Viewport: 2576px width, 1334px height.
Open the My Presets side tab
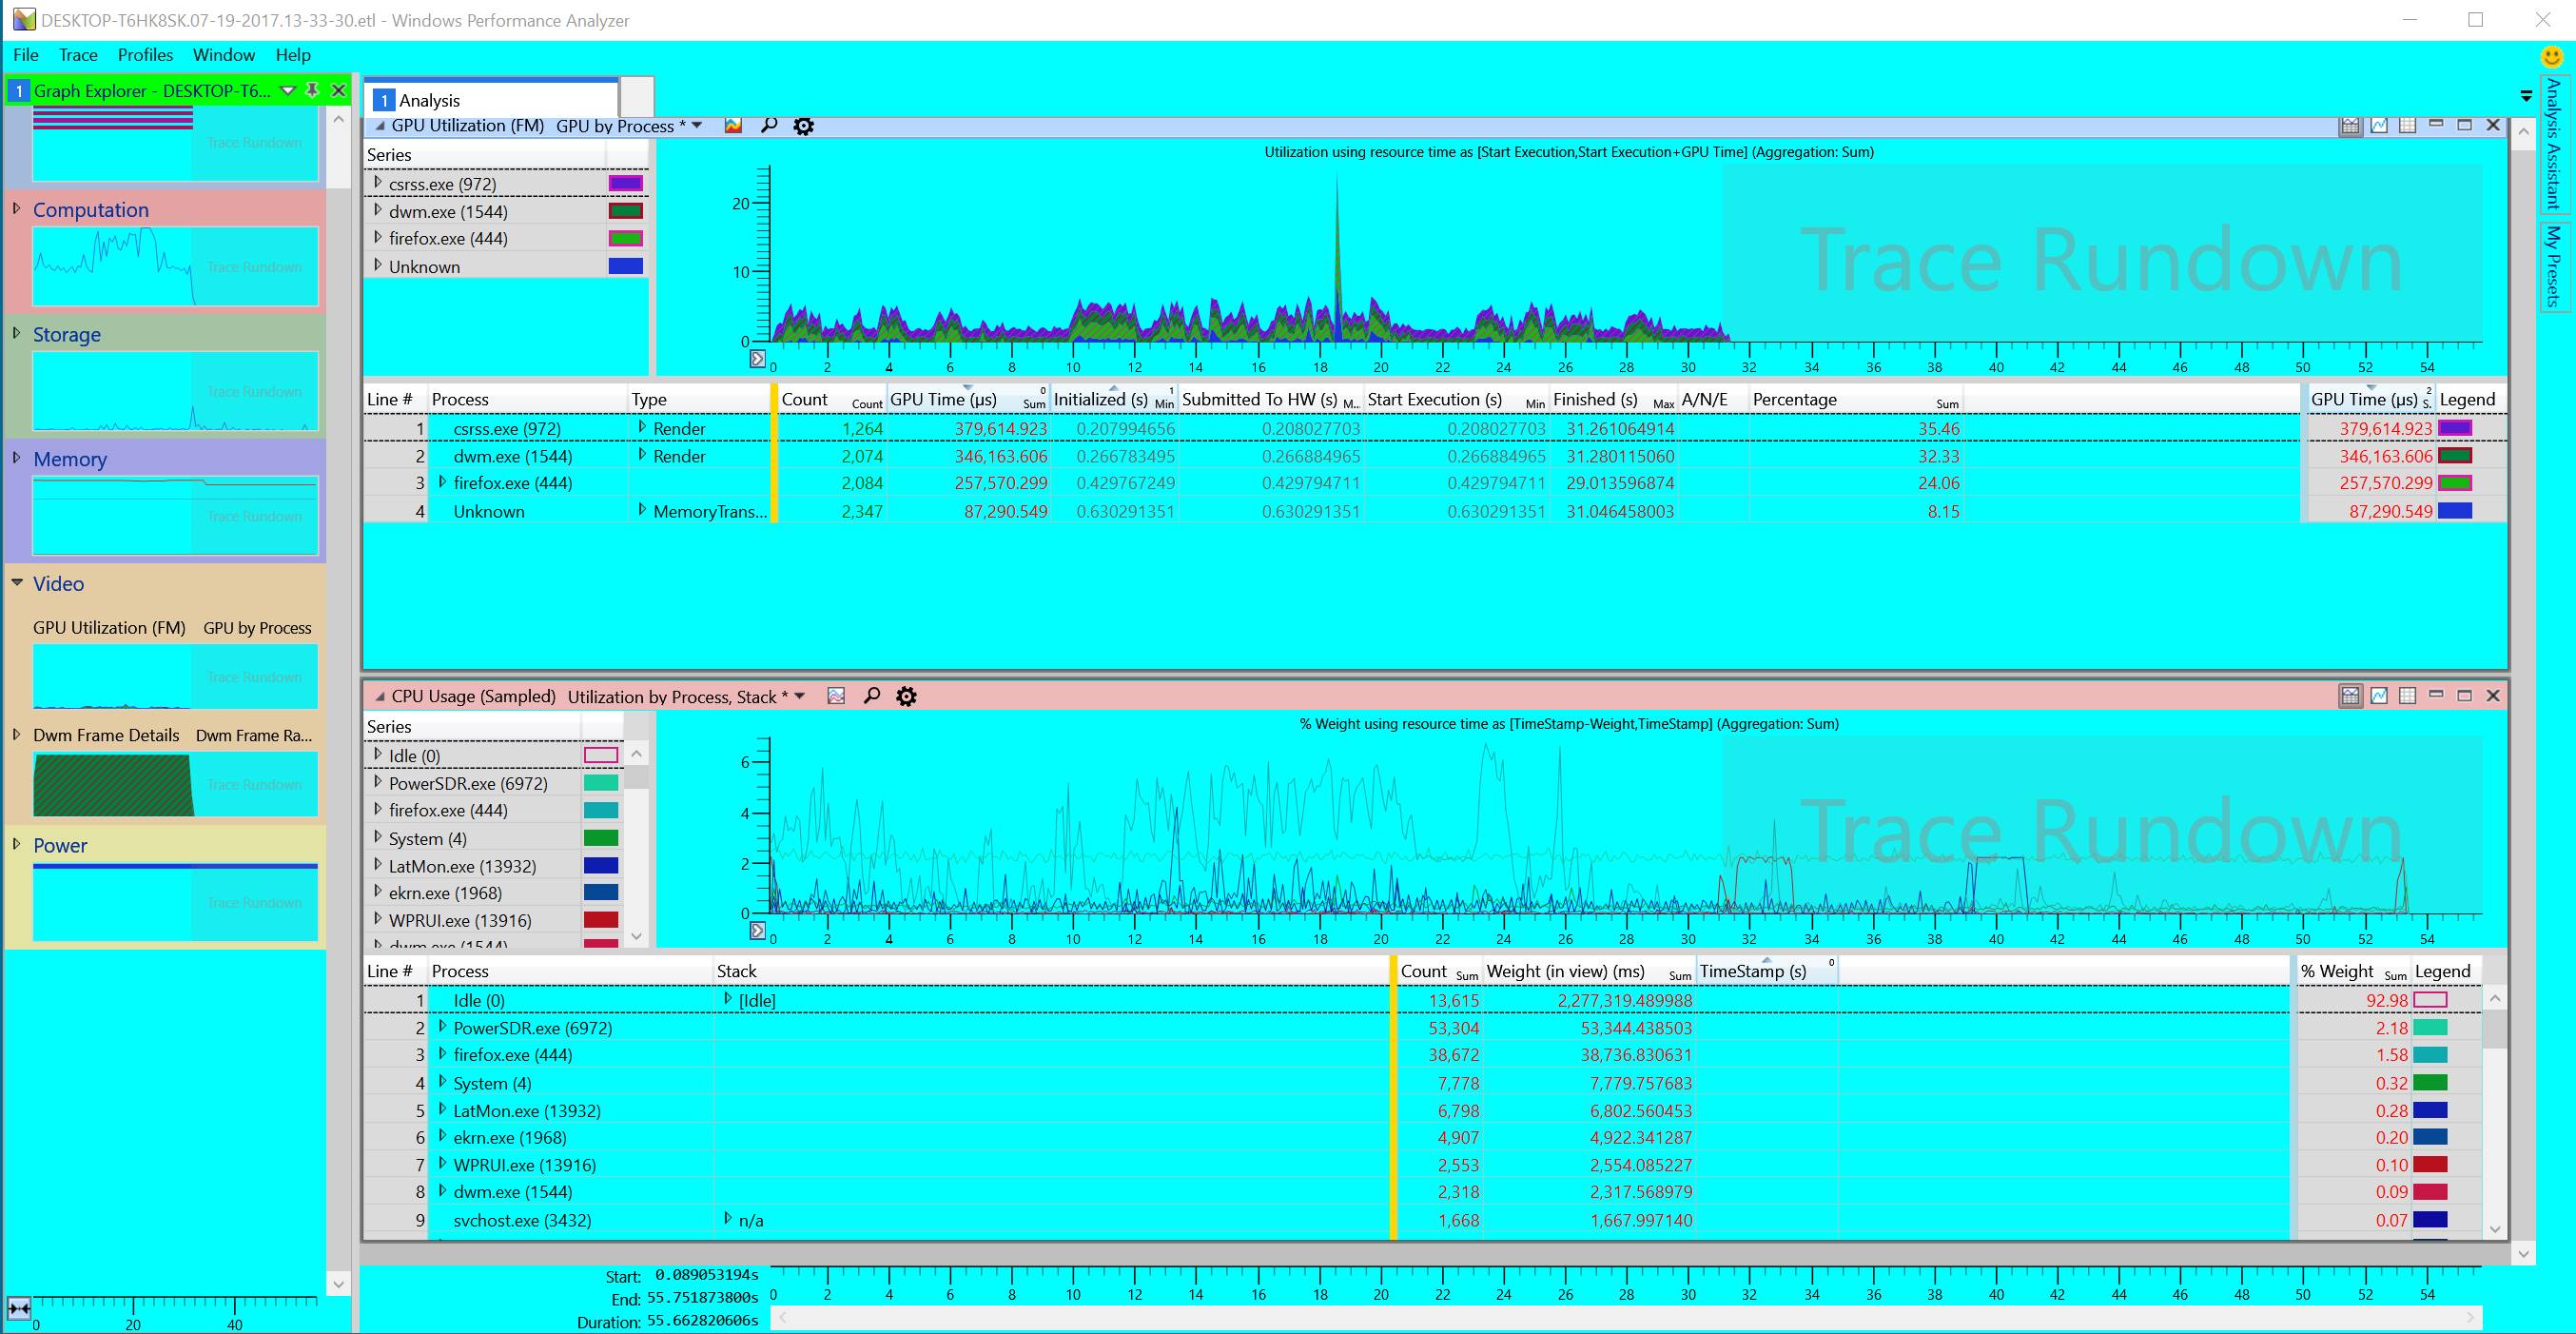tap(2553, 266)
